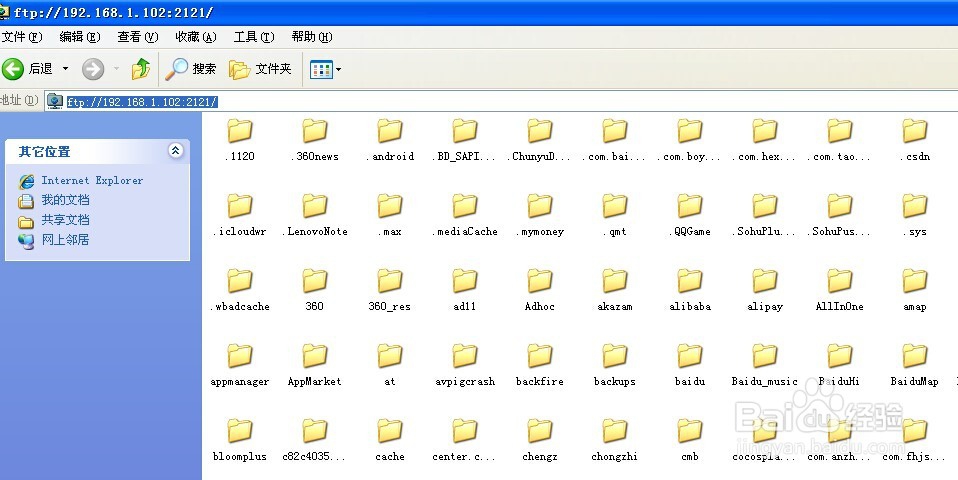Select the .LenovoNote folder icon
958x480 pixels.
tap(315, 206)
